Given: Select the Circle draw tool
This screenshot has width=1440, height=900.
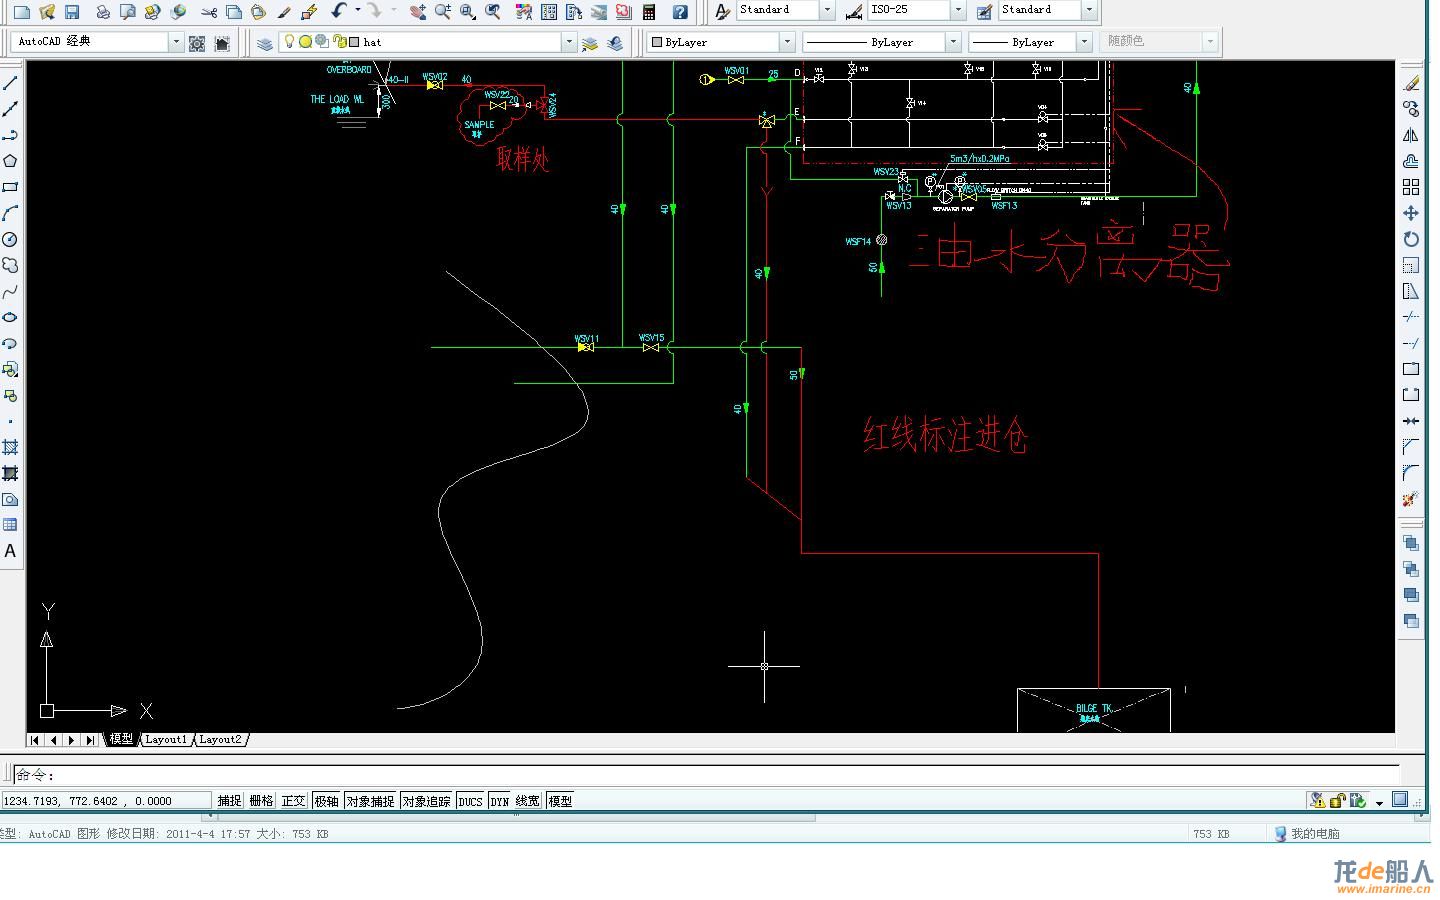Looking at the screenshot, I should point(10,239).
